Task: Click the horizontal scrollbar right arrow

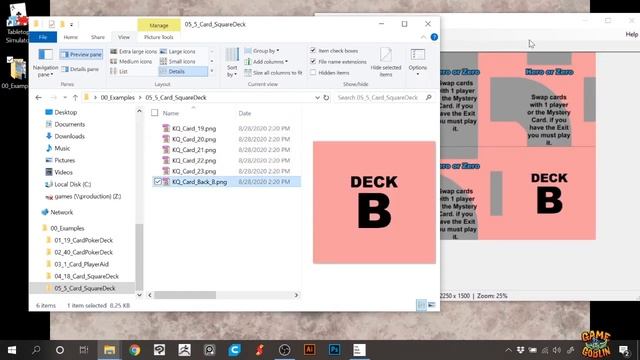Action: pos(296,295)
